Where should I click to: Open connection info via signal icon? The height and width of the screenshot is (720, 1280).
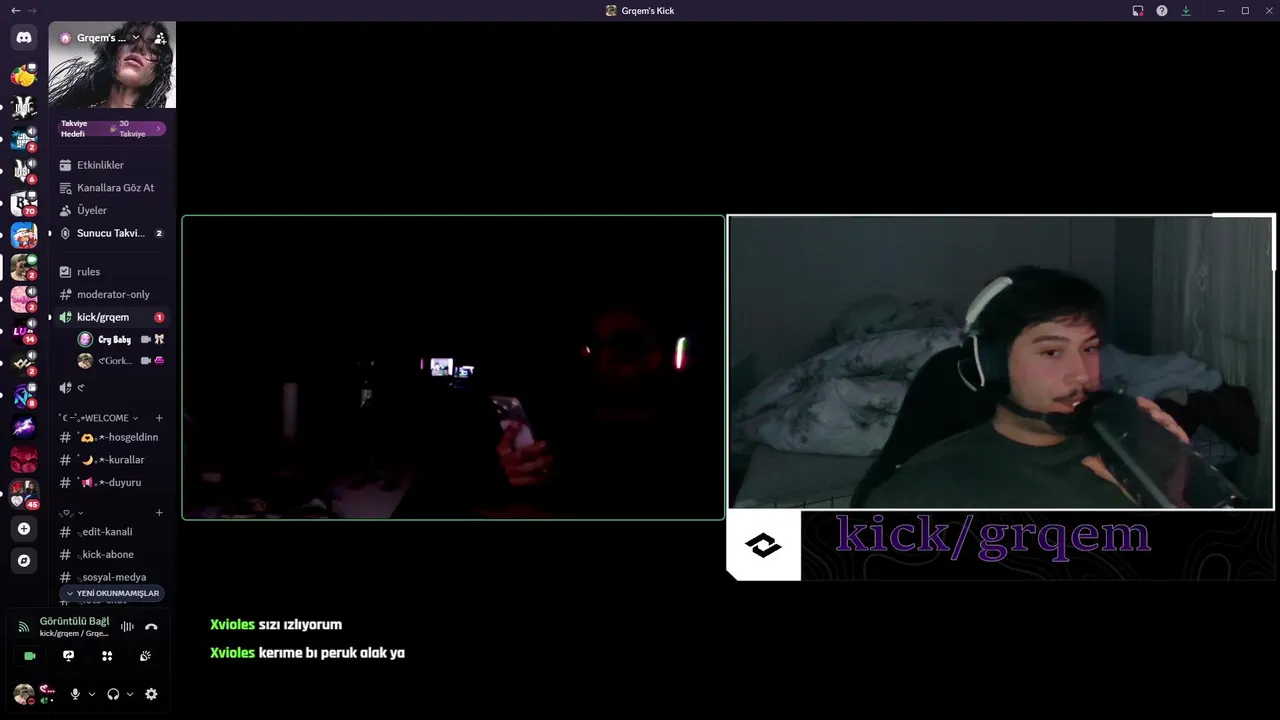tap(24, 627)
